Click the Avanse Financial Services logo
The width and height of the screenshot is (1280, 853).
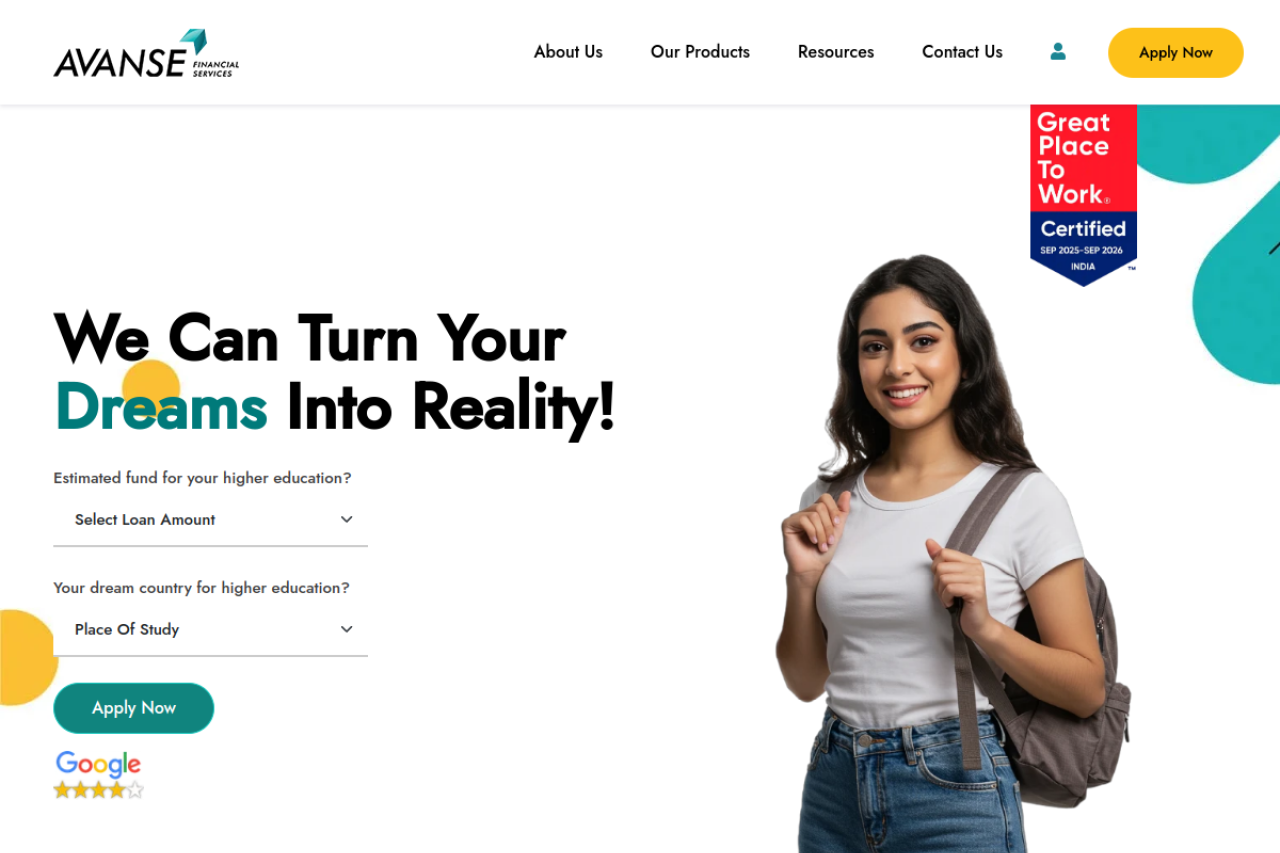click(x=146, y=53)
